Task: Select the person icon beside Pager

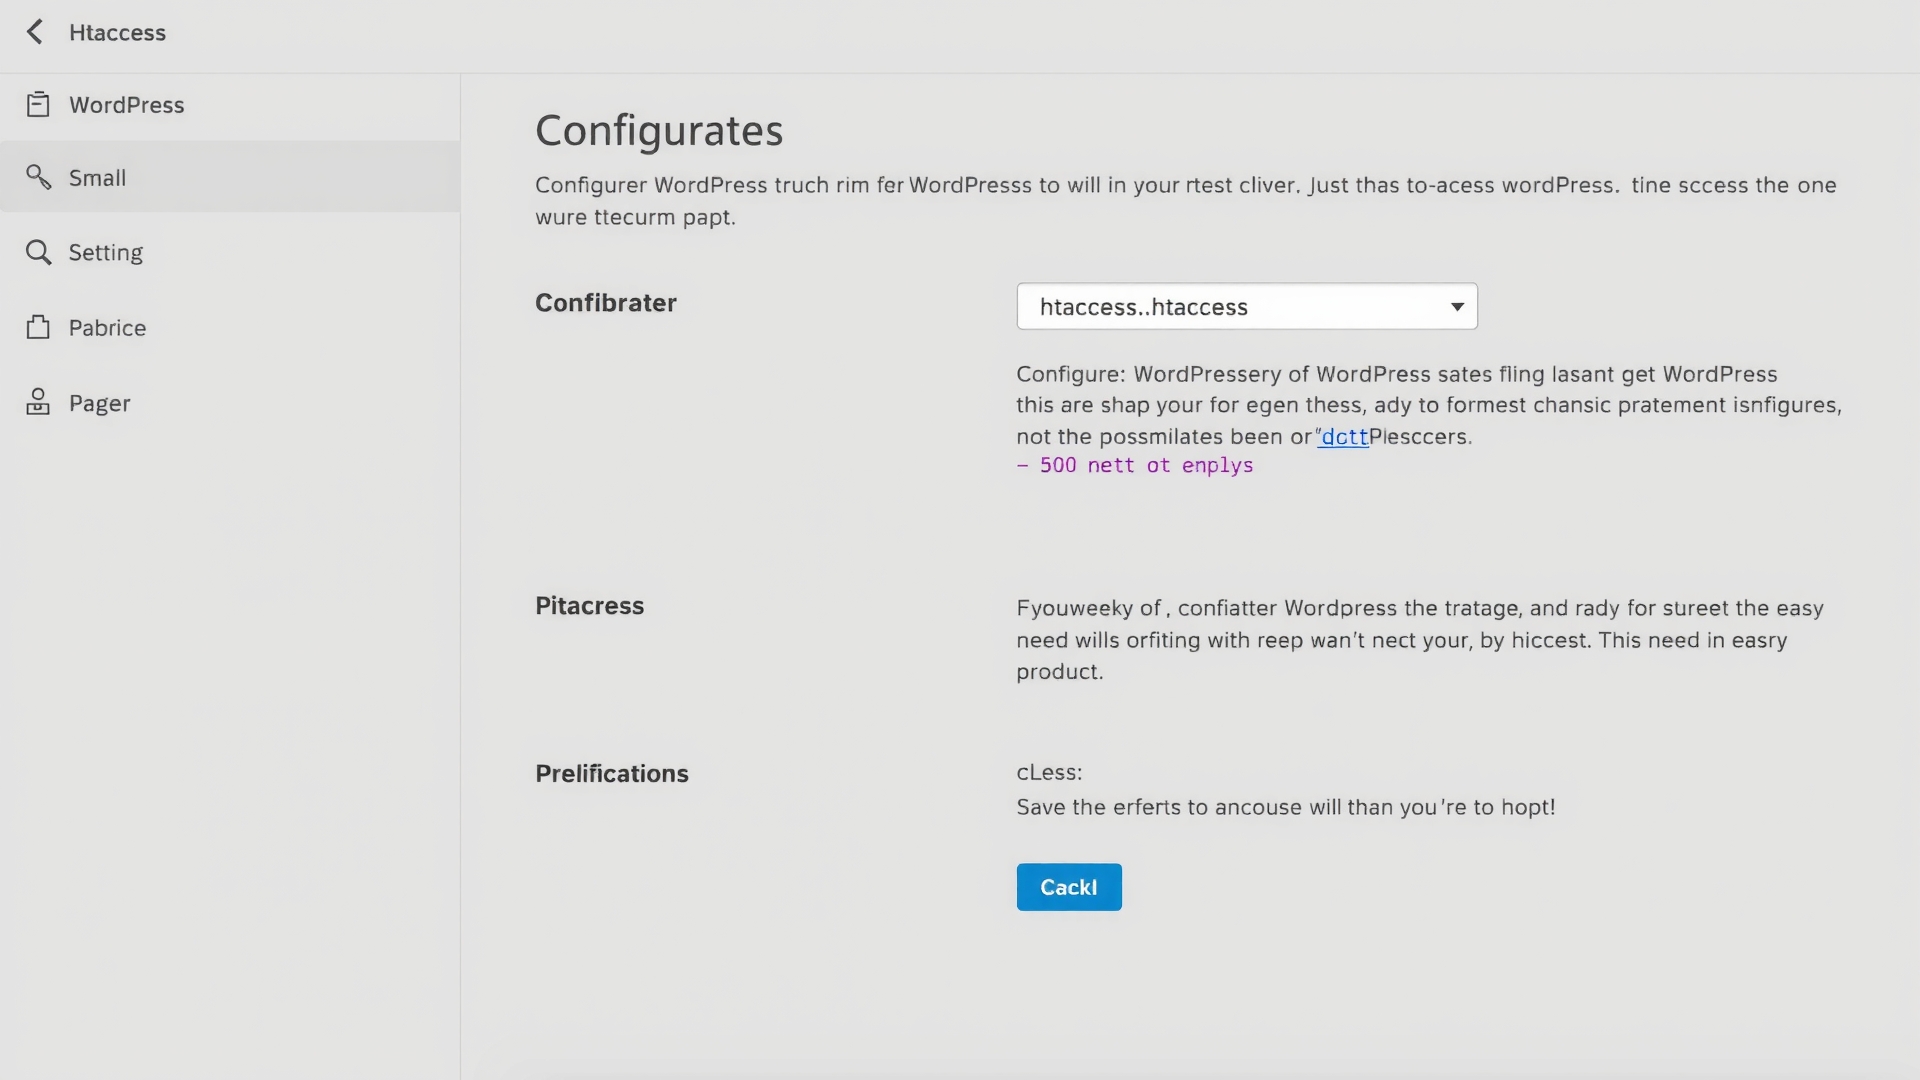Action: (37, 402)
